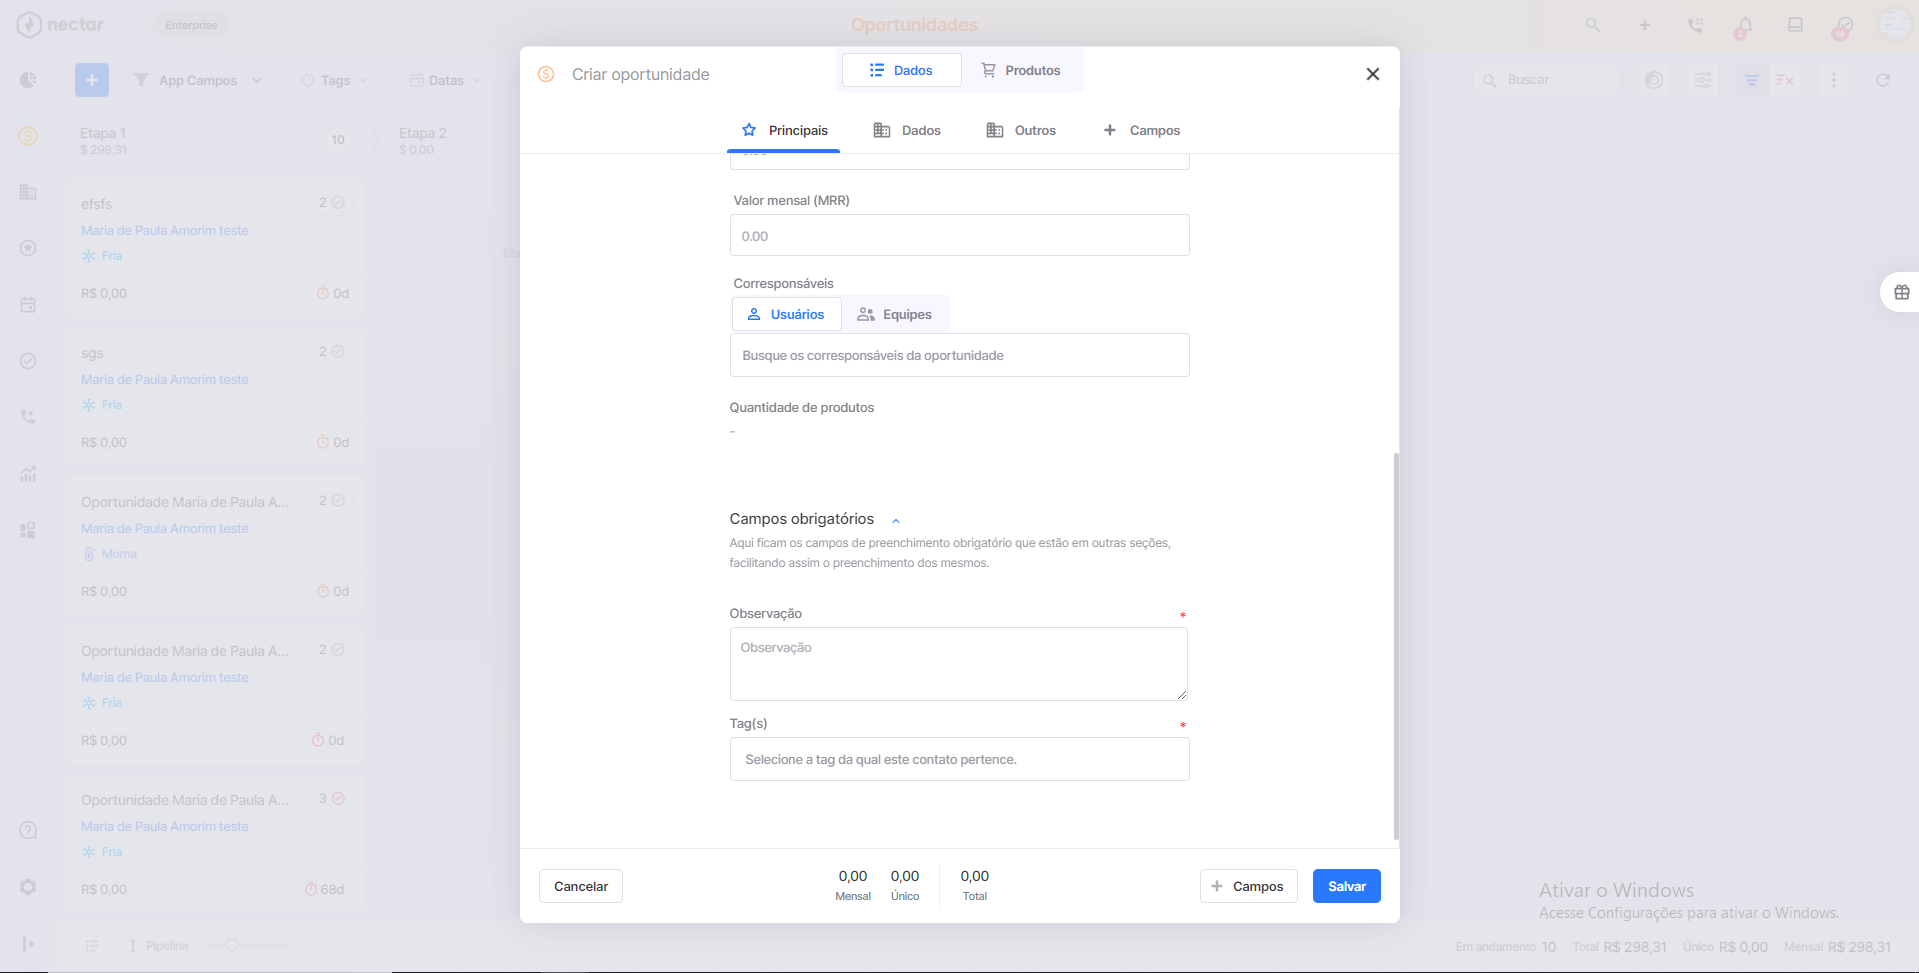Image resolution: width=1919 pixels, height=973 pixels.
Task: Close the Criar oportunidade dialog
Action: click(x=1373, y=74)
